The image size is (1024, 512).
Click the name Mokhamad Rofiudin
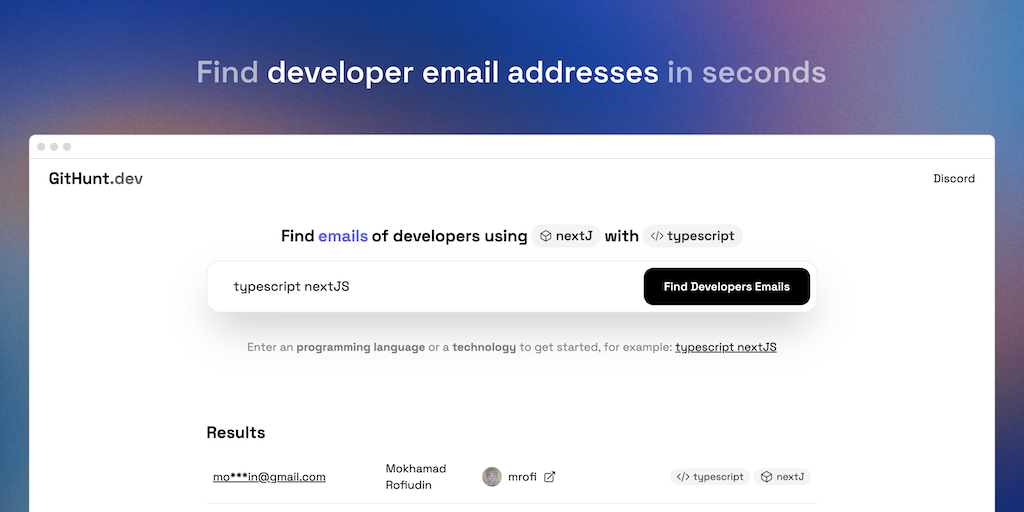click(416, 477)
